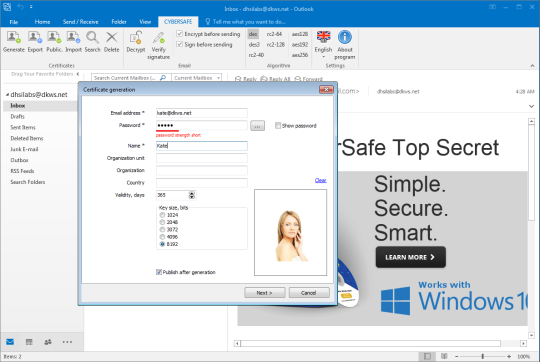Viewport: 540px width, 362px height.
Task: Select the 2048 bits key size
Action: tap(162, 222)
